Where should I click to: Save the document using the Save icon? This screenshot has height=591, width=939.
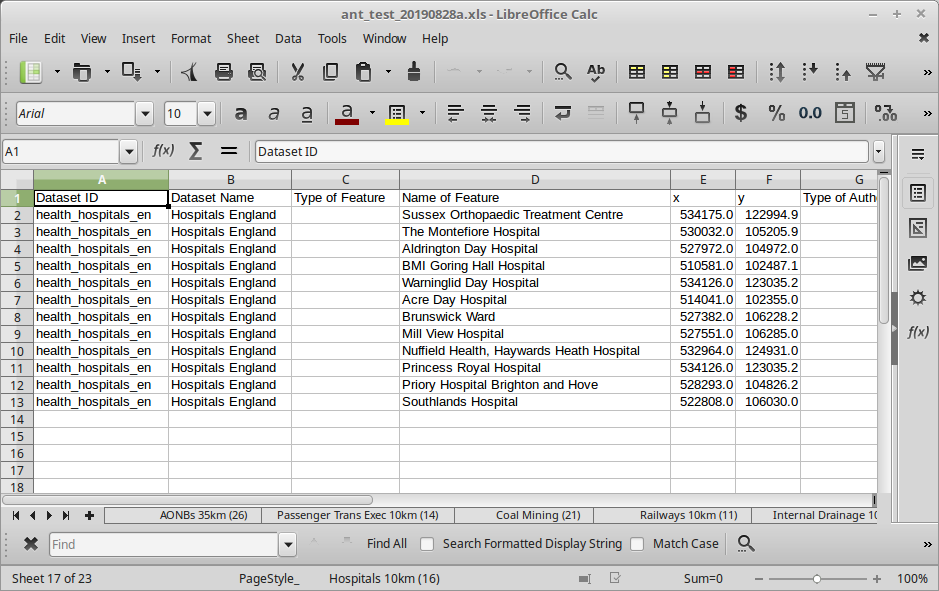tap(131, 72)
